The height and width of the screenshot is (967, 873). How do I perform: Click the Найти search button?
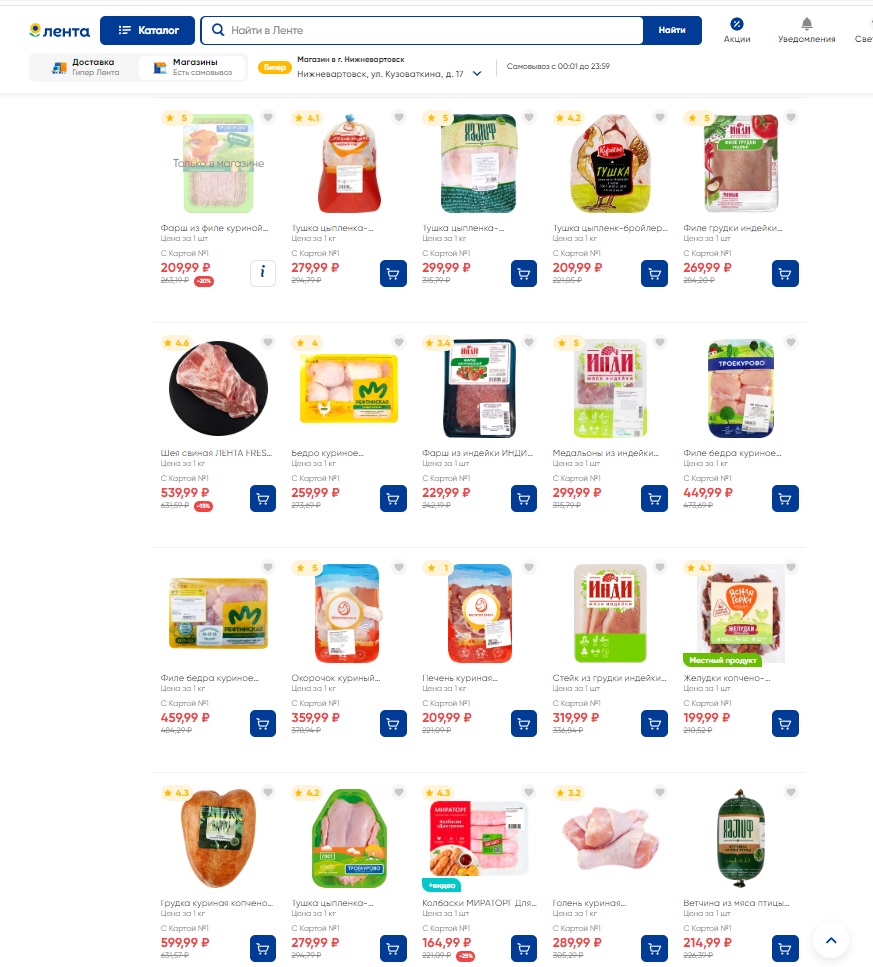[x=672, y=30]
